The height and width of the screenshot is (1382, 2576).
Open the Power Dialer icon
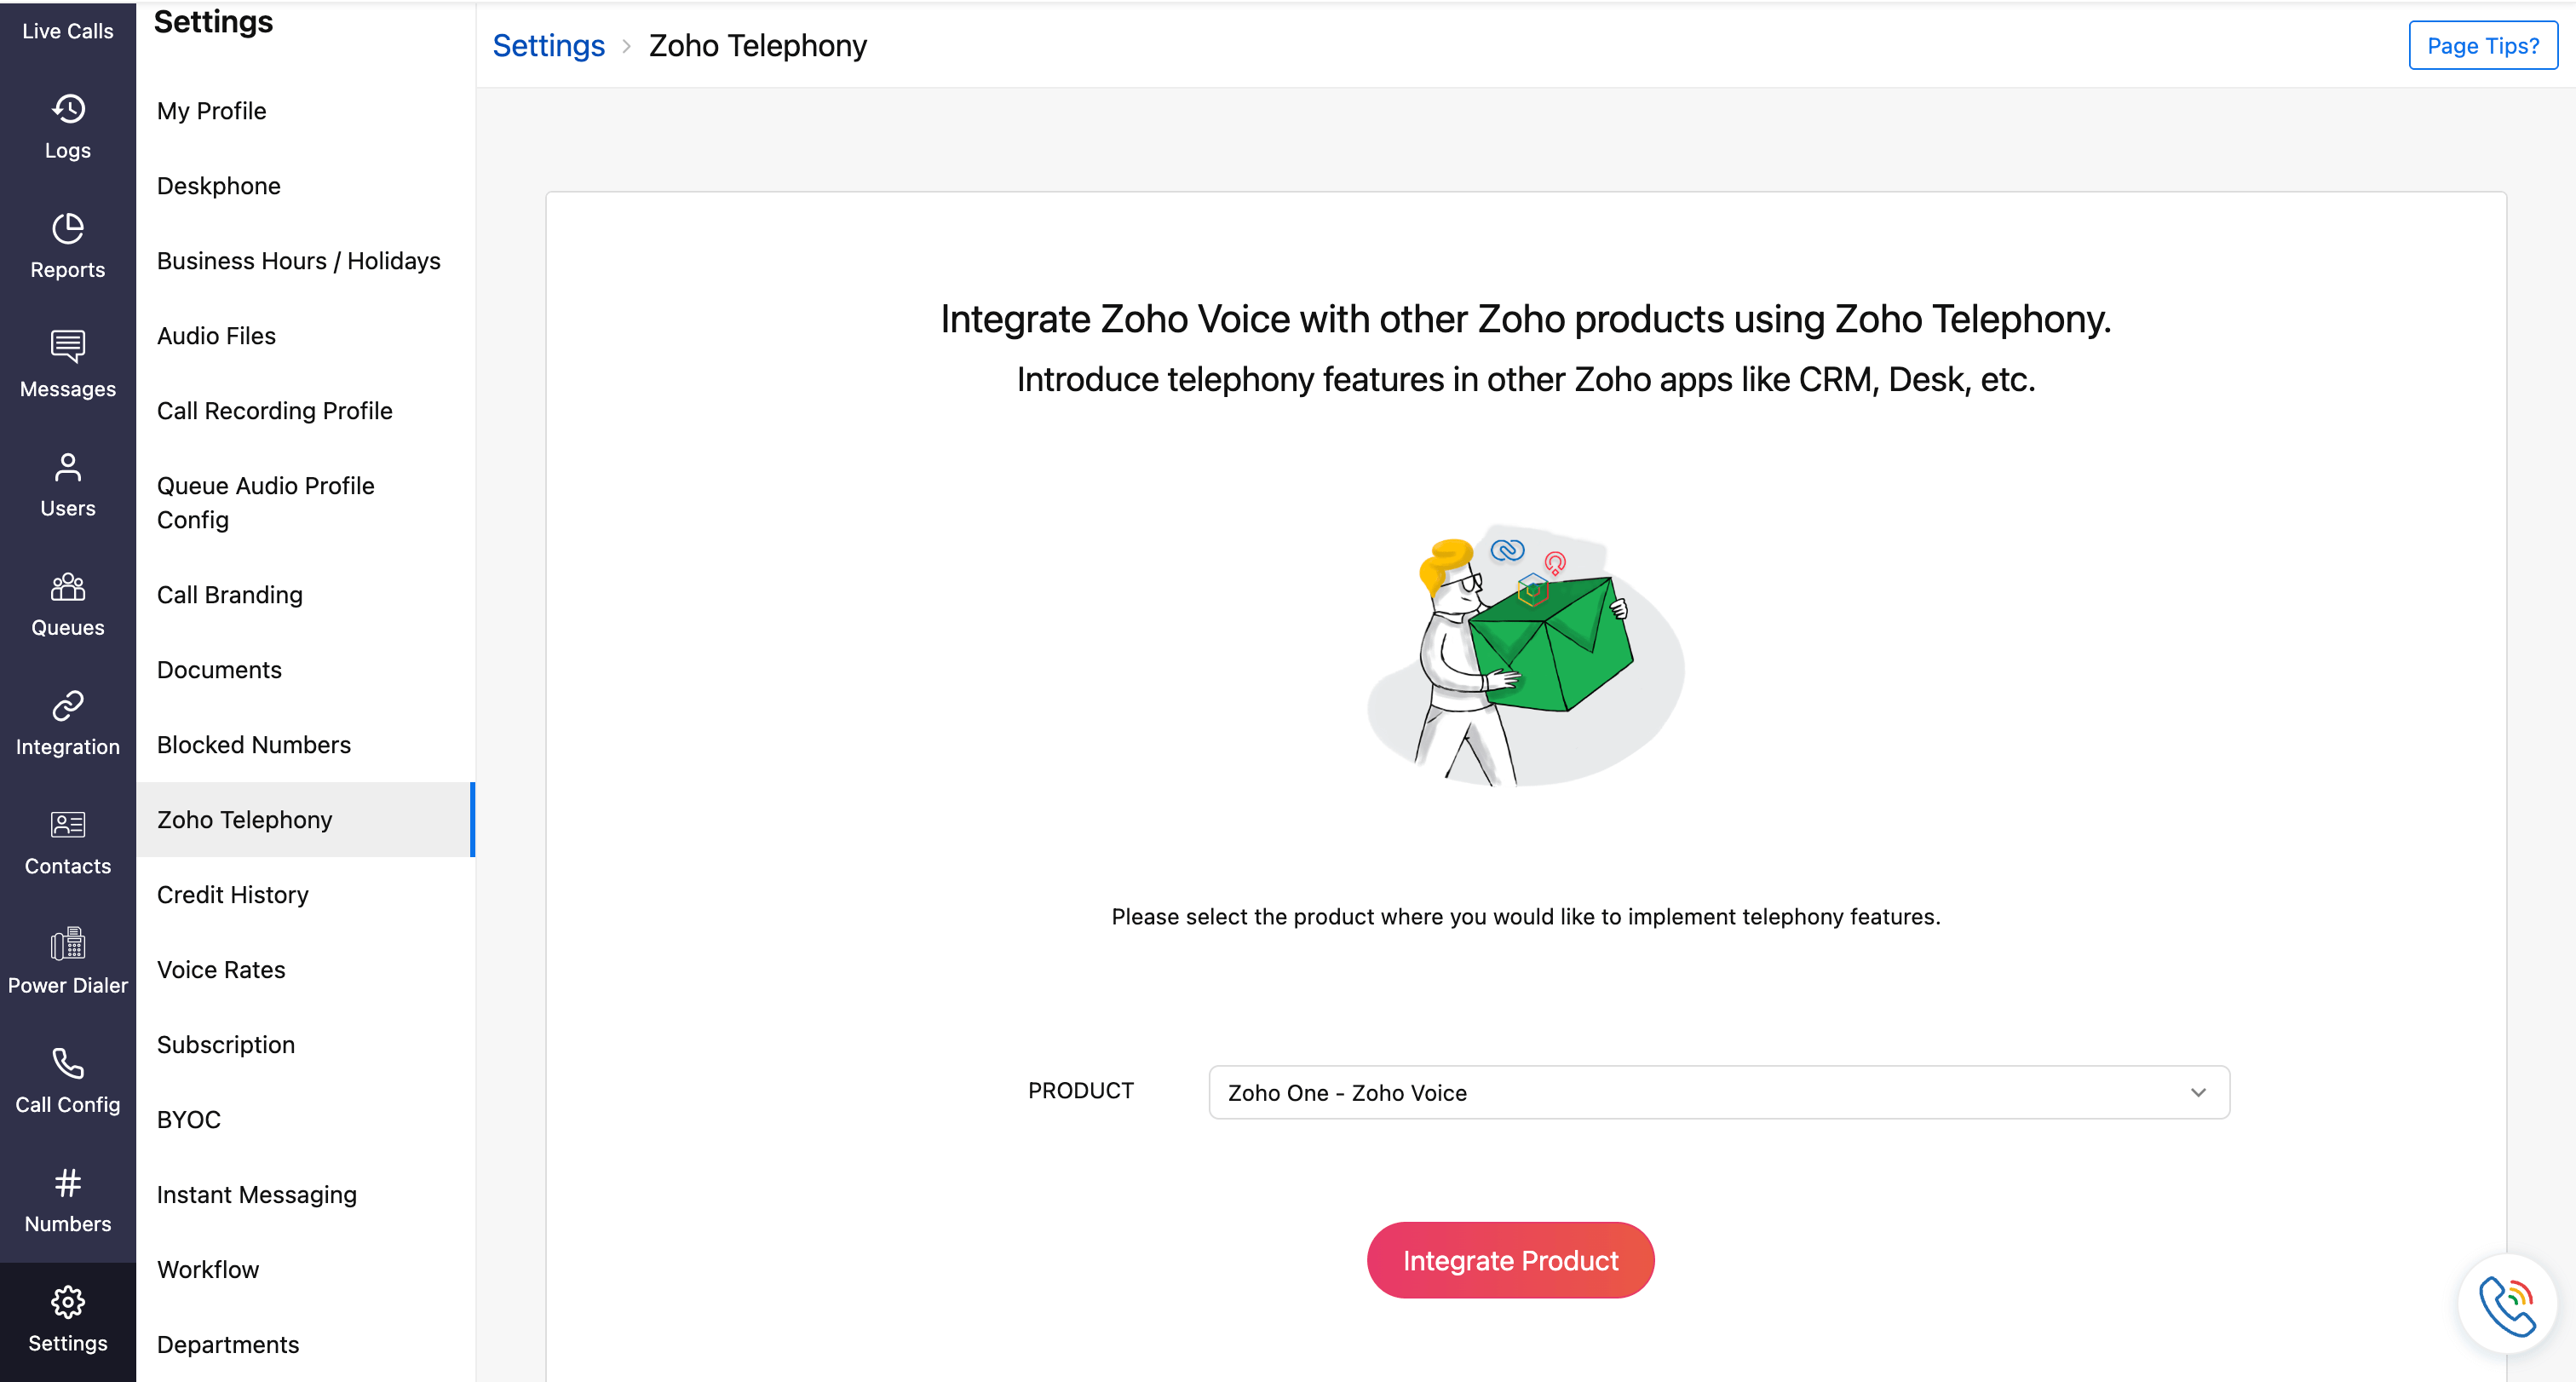[68, 944]
